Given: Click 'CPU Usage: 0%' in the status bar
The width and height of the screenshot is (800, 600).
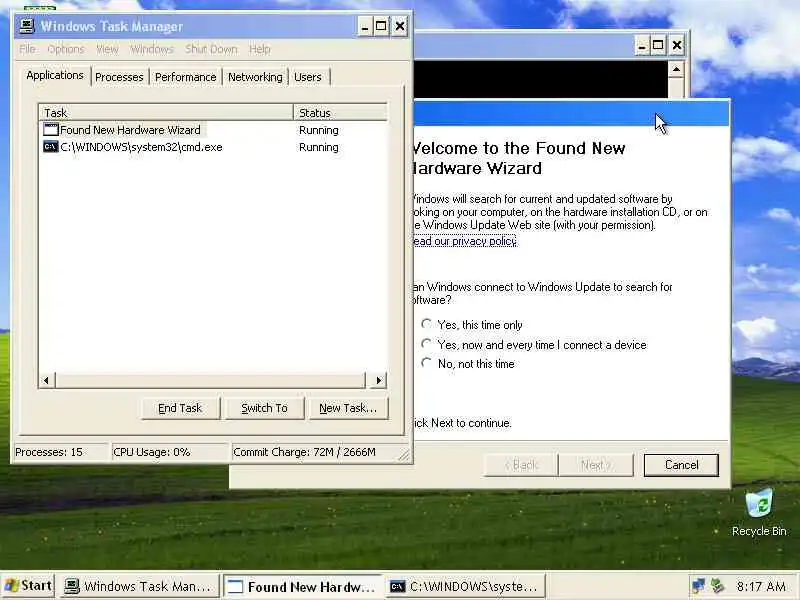Looking at the screenshot, I should 152,452.
